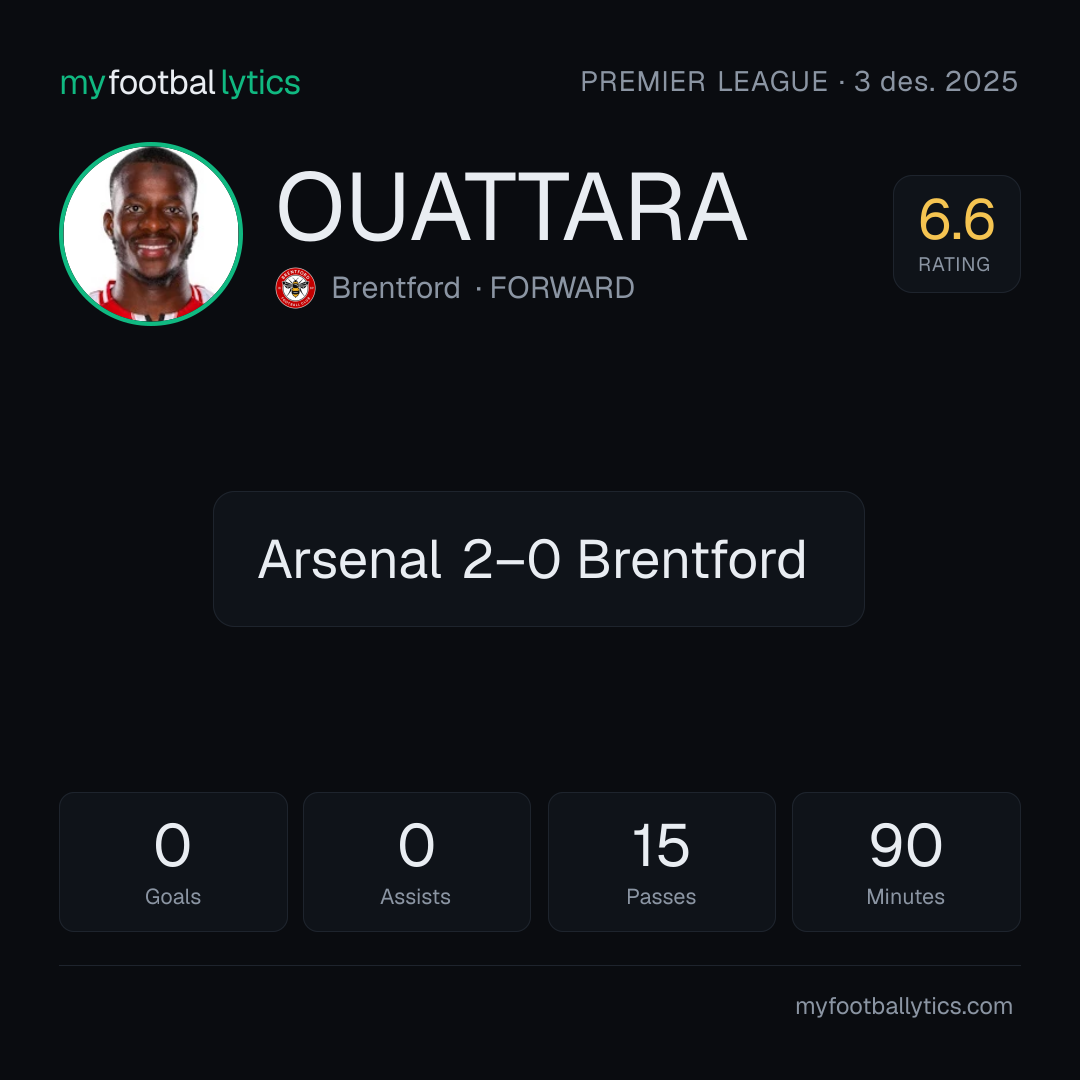
Task: Click the RATING label under 6.6
Action: pyautogui.click(x=954, y=264)
